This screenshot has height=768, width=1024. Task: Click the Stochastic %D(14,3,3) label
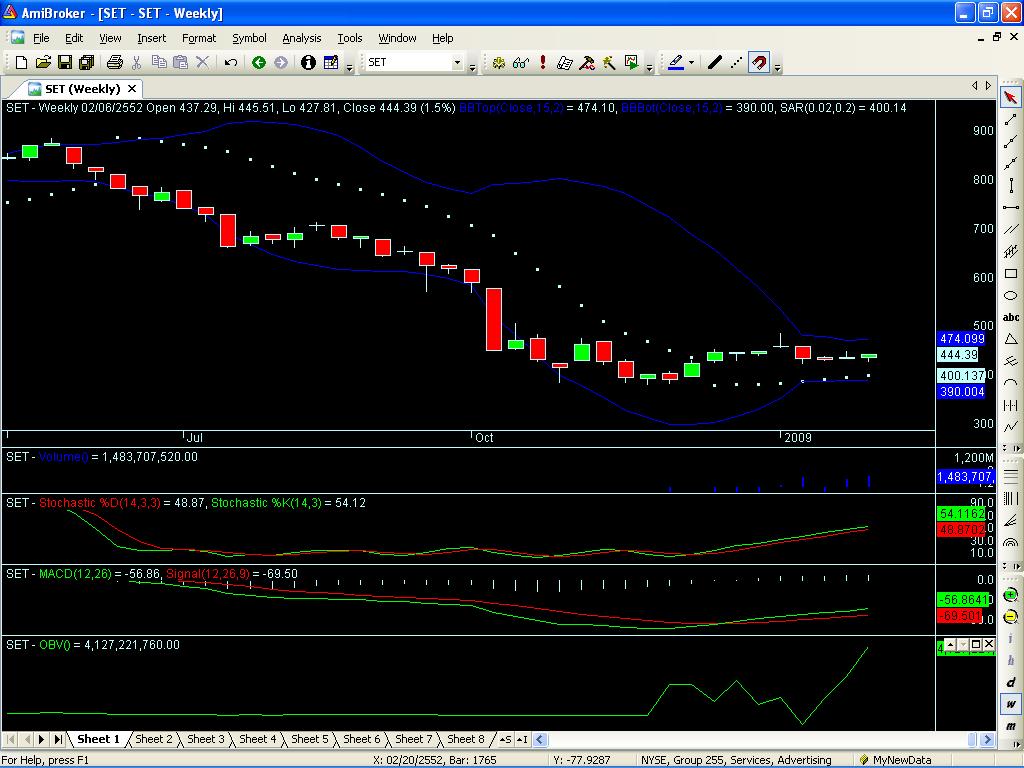(99, 503)
